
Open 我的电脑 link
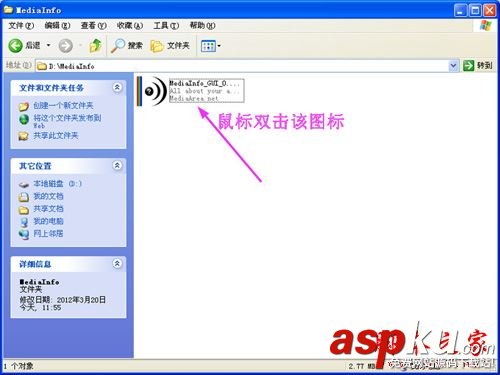point(48,221)
